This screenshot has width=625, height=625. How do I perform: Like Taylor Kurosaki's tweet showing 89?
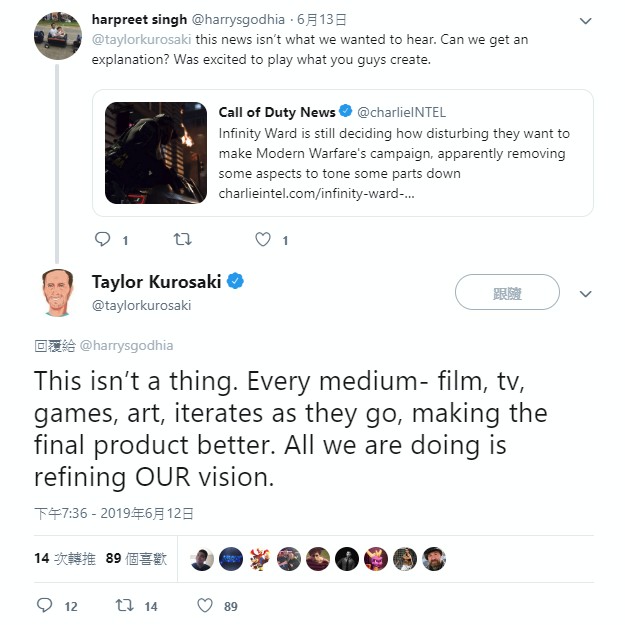pyautogui.click(x=205, y=605)
